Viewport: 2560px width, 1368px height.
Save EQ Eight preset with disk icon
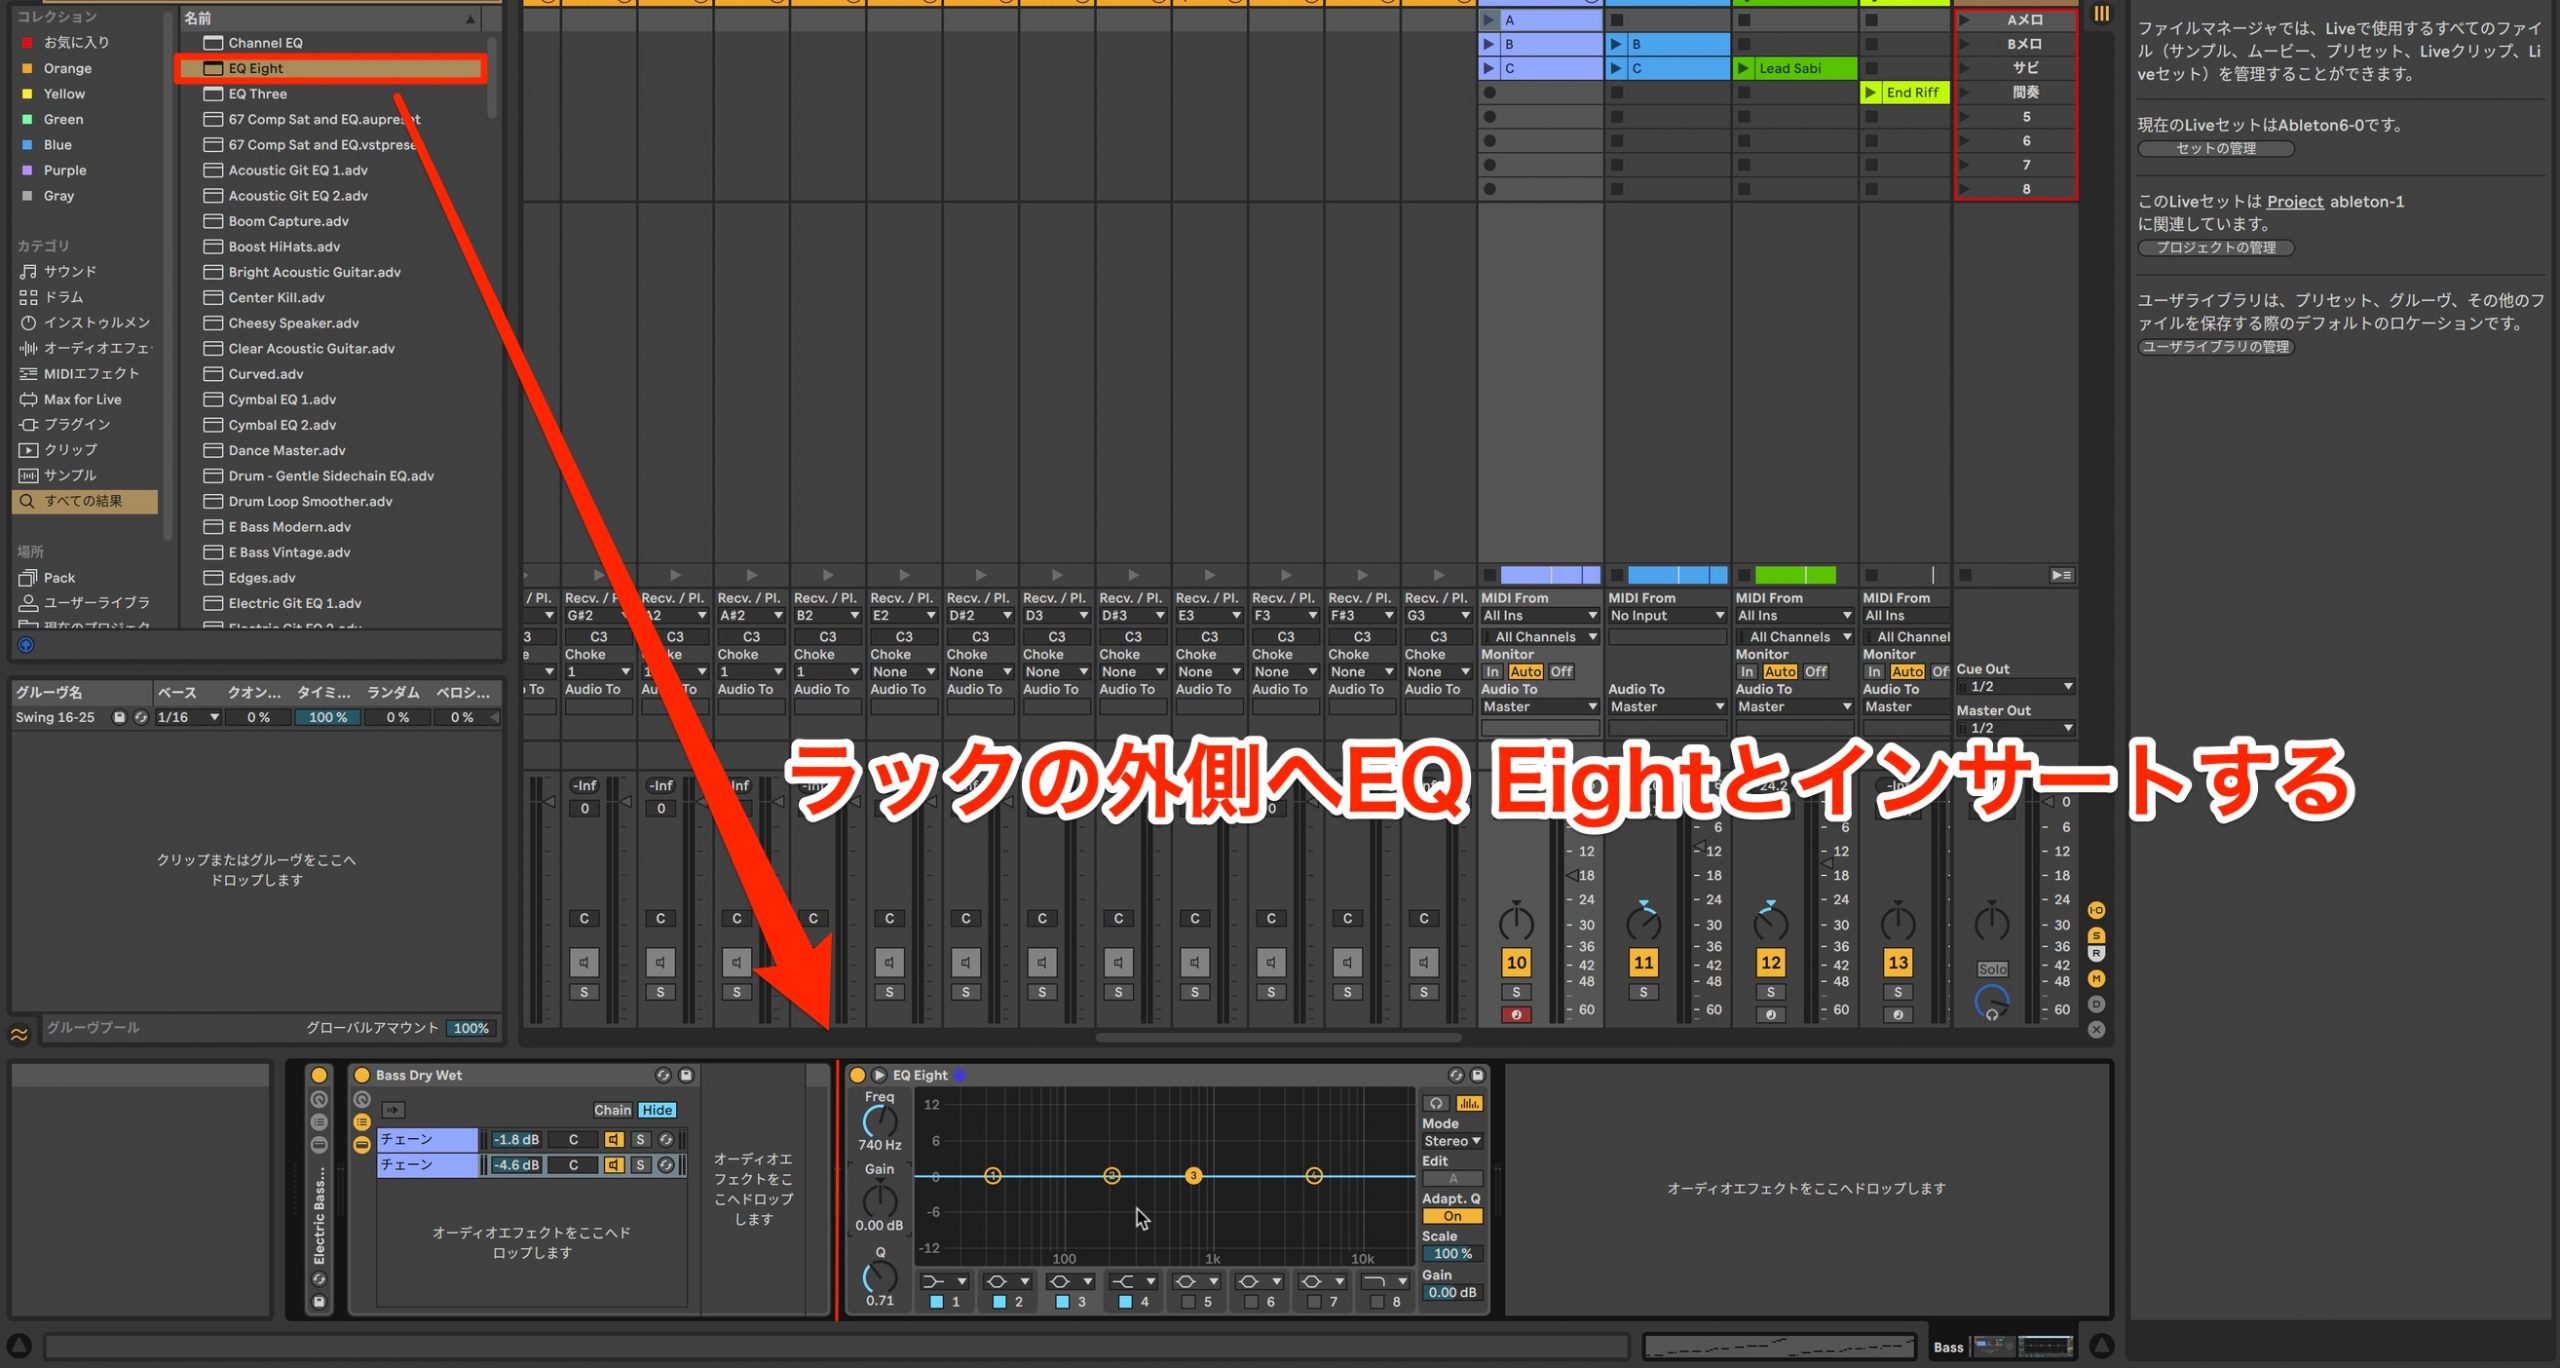1478,1075
